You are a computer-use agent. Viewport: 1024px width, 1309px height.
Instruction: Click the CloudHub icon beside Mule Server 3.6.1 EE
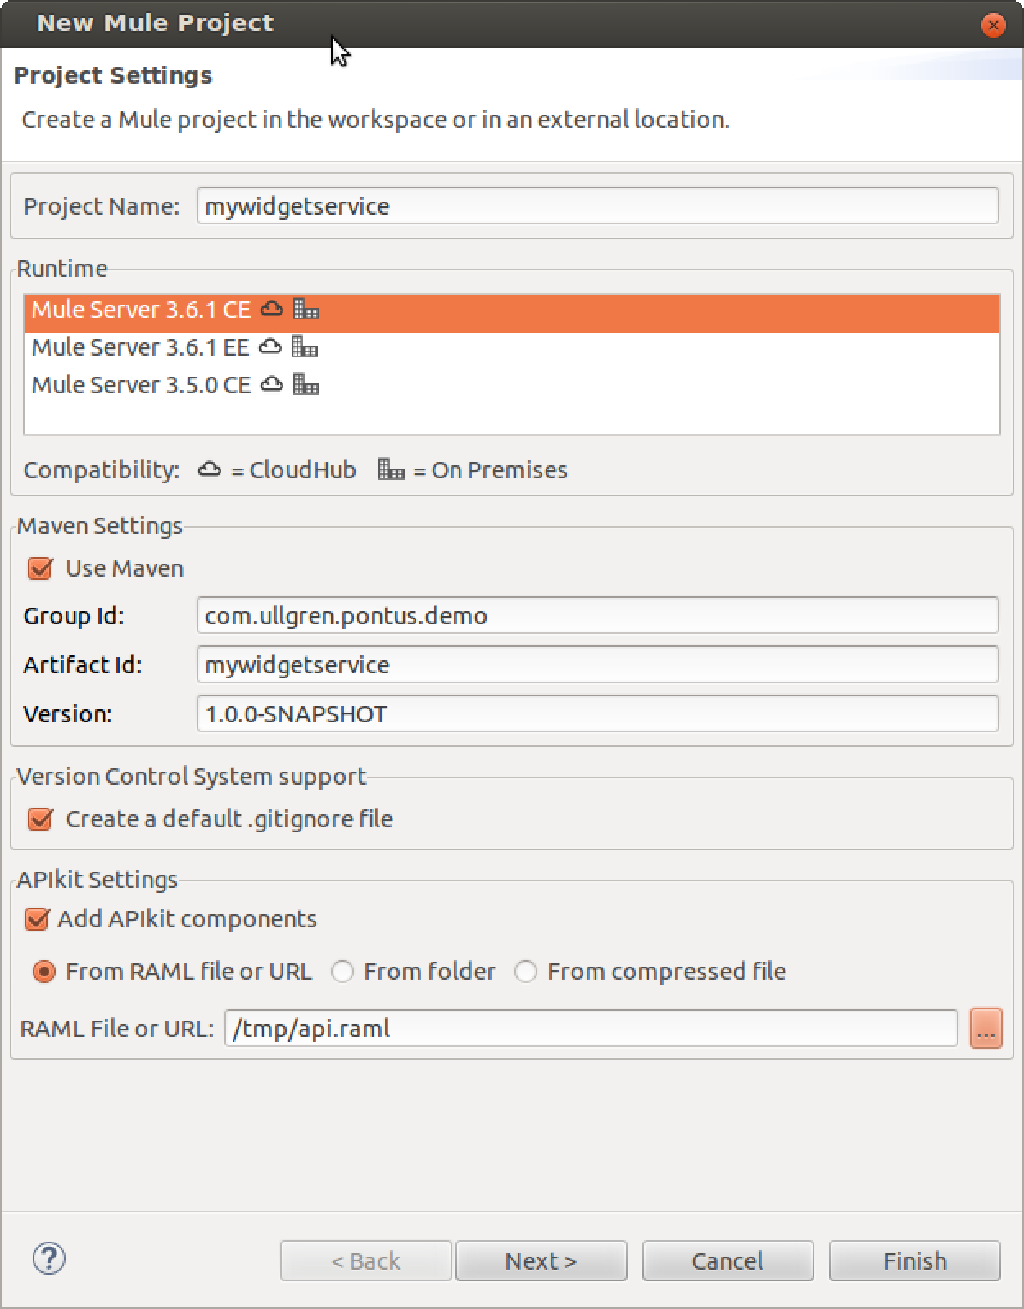click(269, 347)
